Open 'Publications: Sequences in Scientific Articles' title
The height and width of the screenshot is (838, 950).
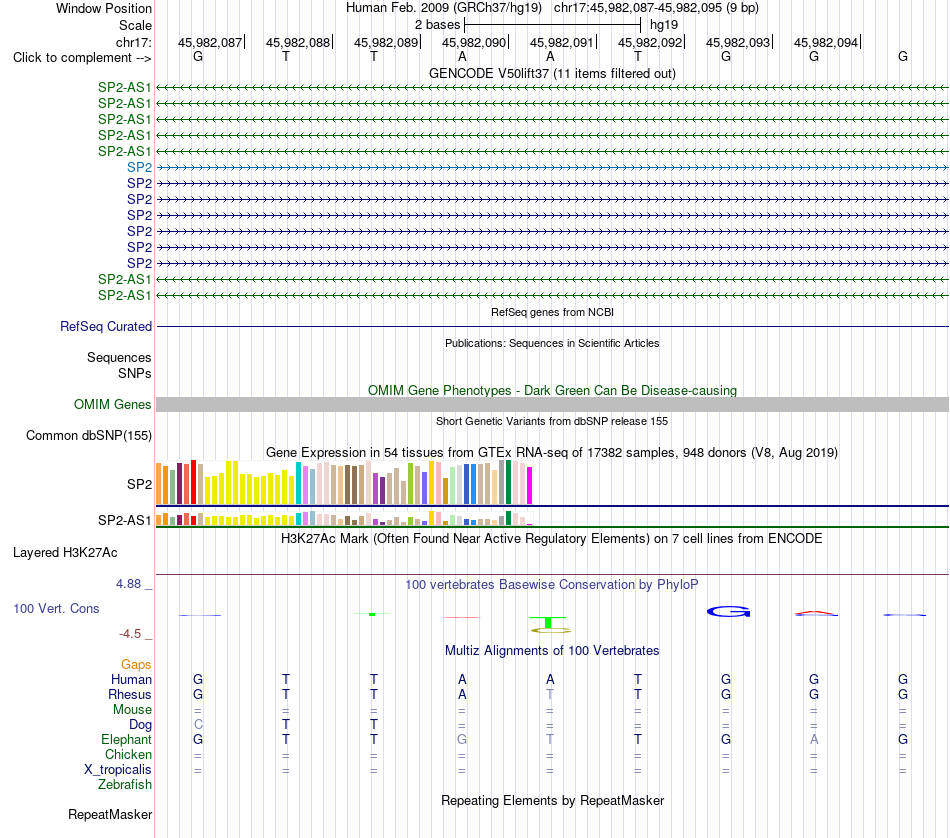click(552, 343)
